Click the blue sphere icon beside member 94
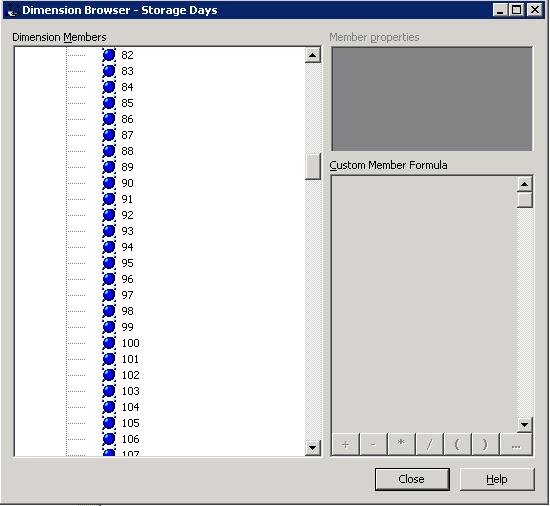Viewport: 550px width, 506px height. coord(109,247)
